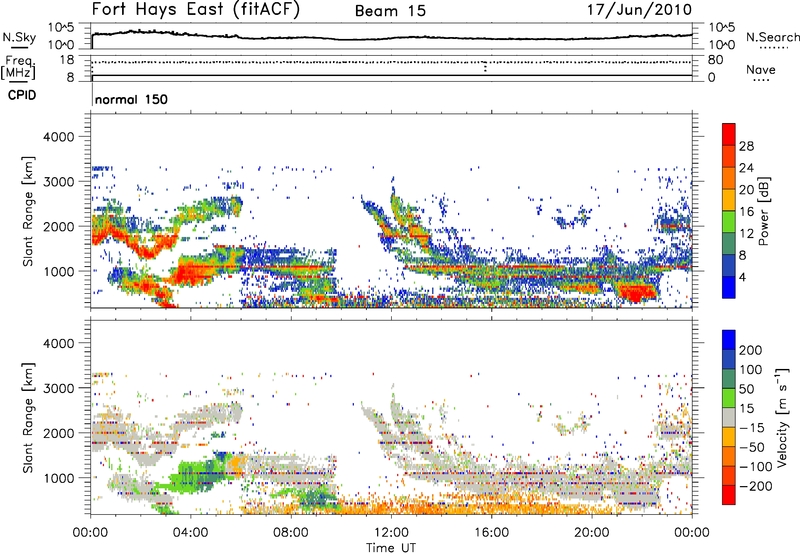Viewport: 800px width, 554px height.
Task: Click the "4000" tick on power plot
Action: (x=58, y=137)
